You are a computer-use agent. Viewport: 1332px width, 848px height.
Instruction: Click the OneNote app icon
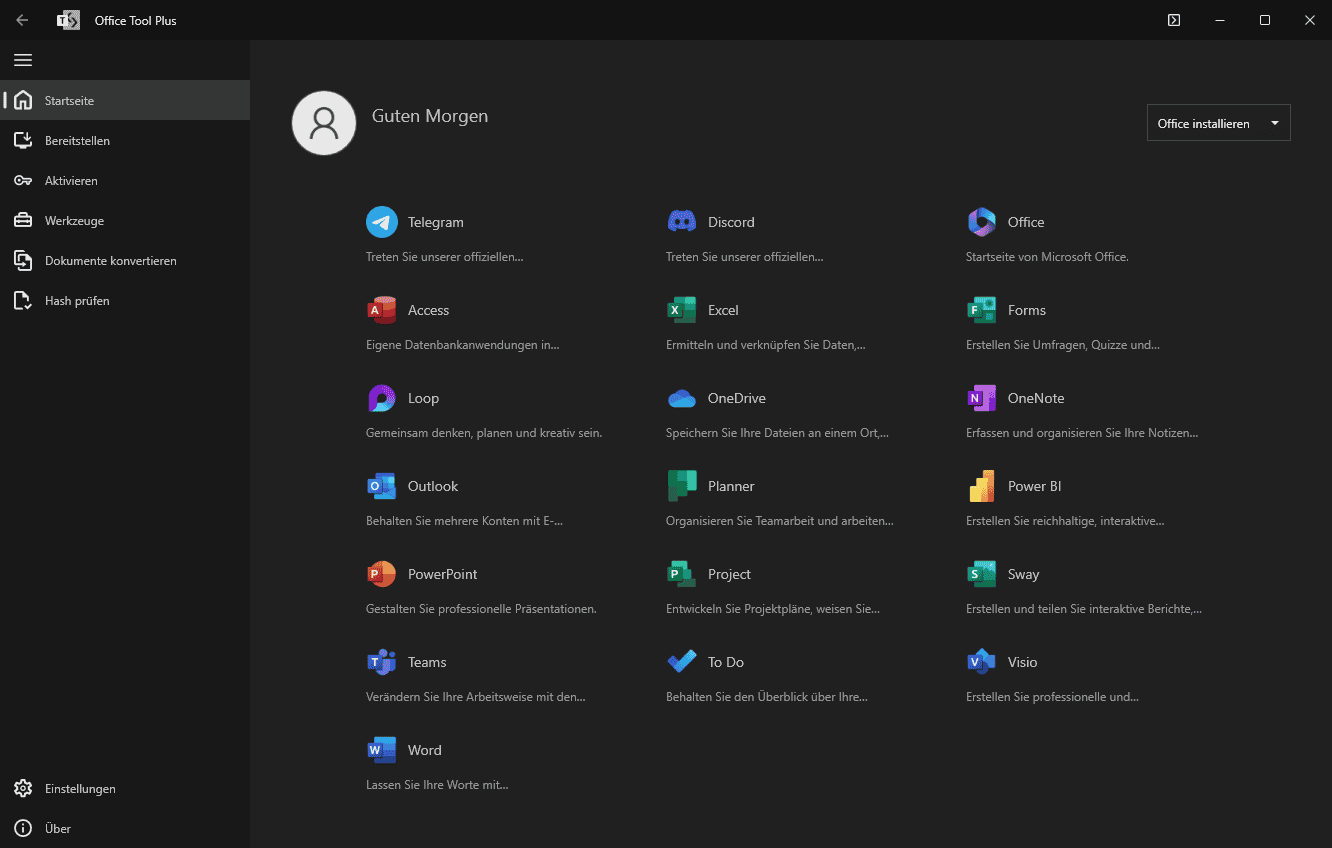click(x=982, y=398)
